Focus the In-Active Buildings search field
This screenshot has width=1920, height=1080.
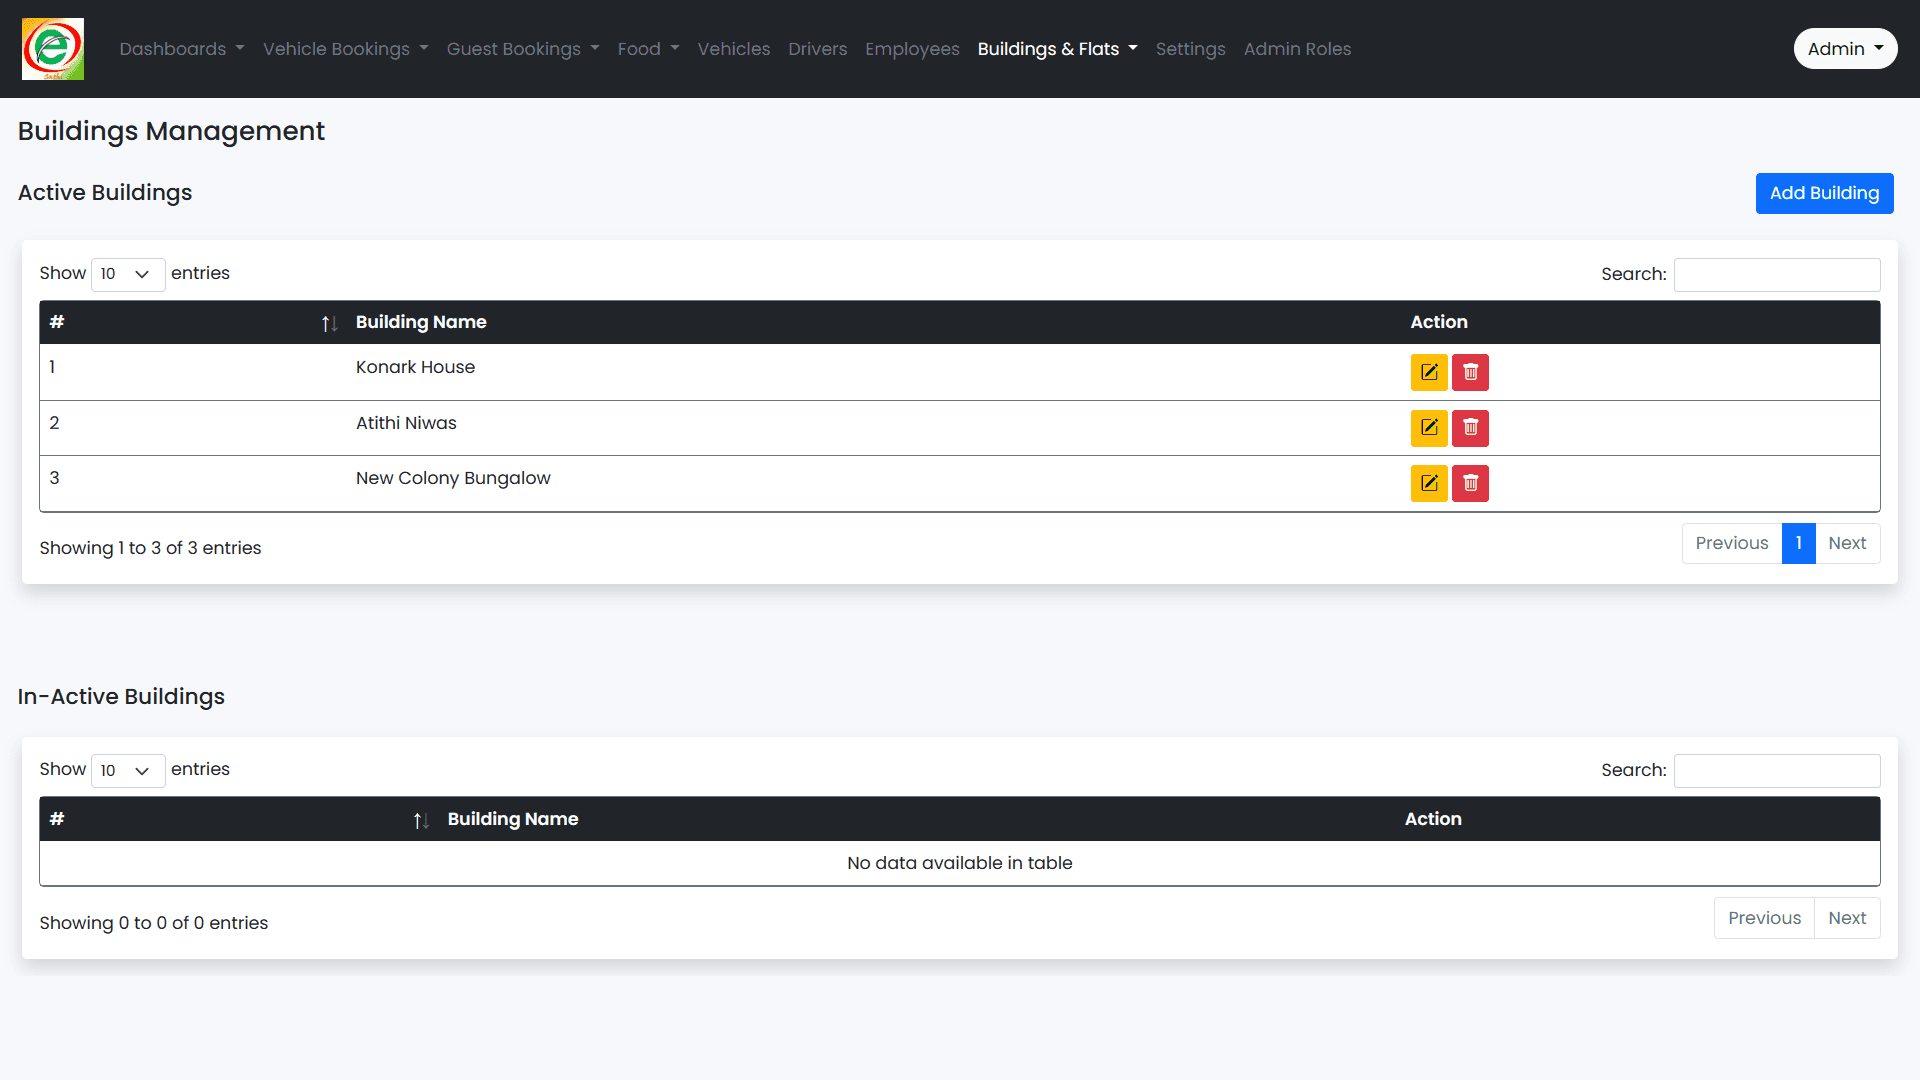tap(1777, 771)
